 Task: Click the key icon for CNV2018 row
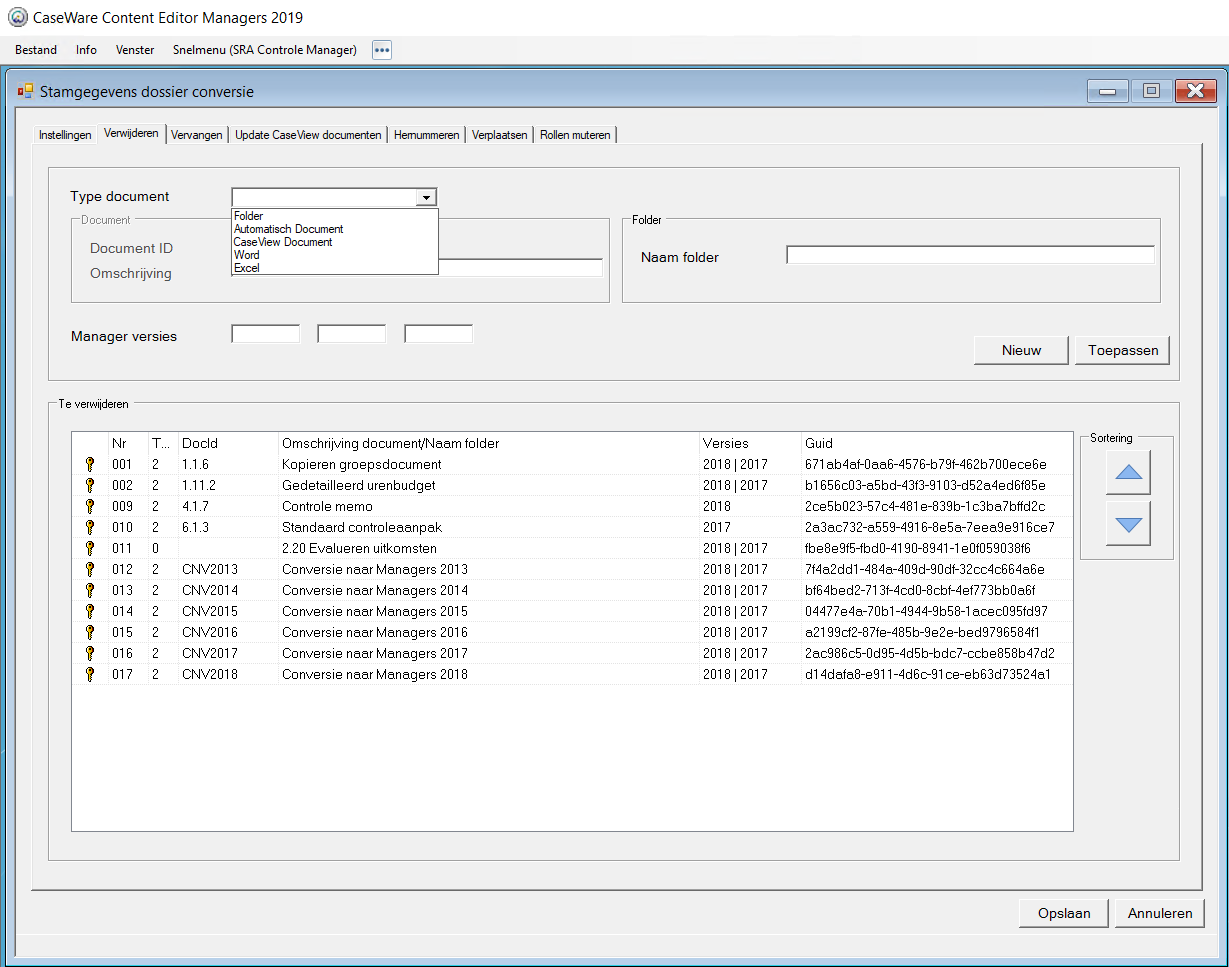[89, 674]
